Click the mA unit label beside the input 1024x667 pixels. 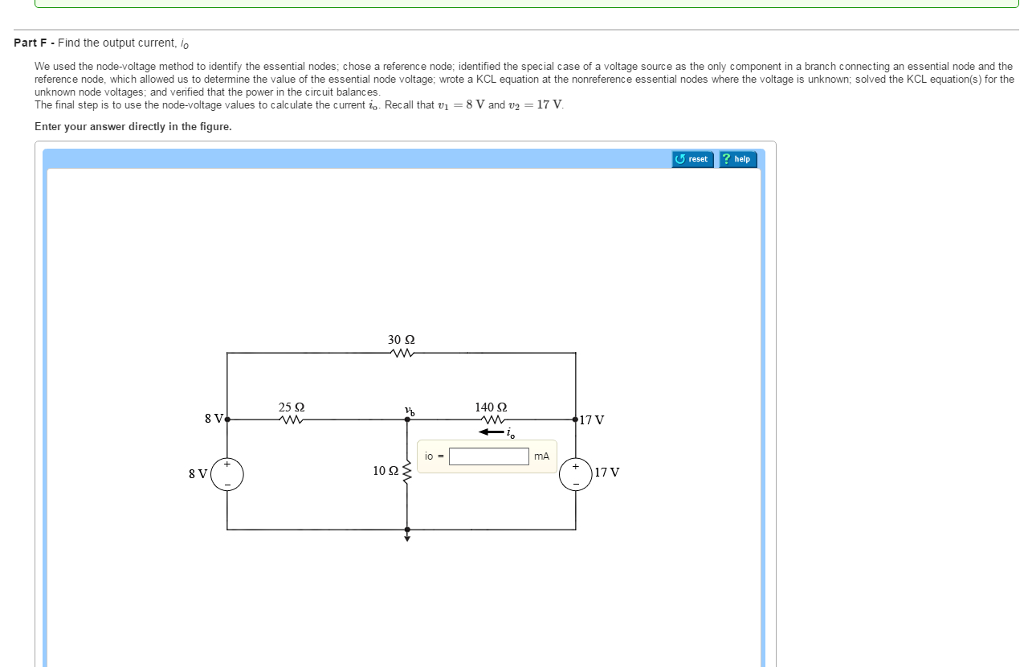tap(541, 455)
